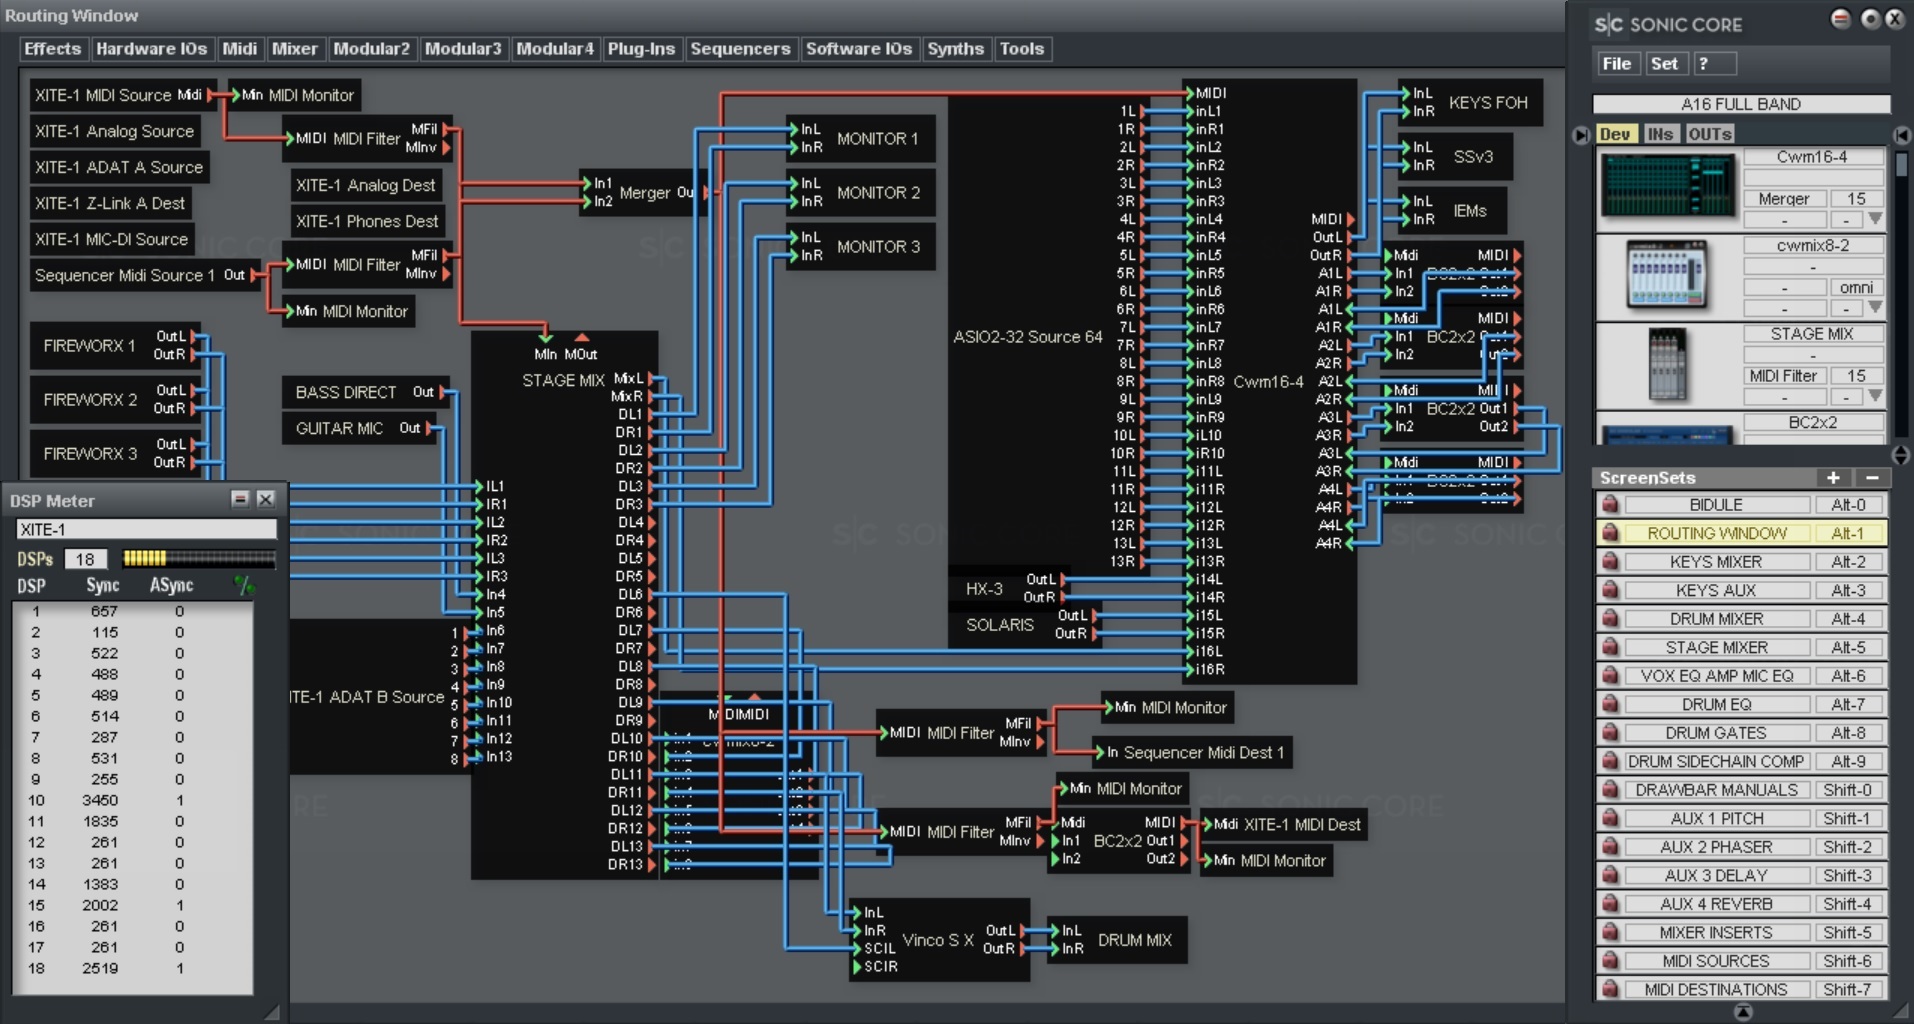
Task: Open the cwmix8-2 mixer device thumbnail
Action: point(1667,275)
